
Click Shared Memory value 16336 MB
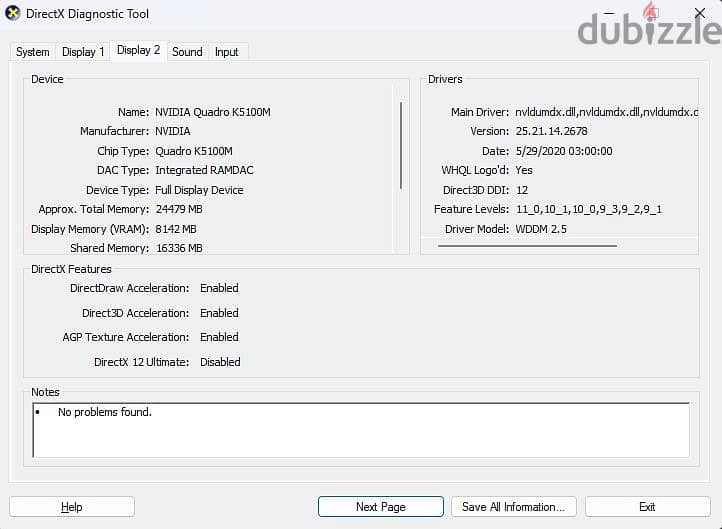[x=180, y=248]
